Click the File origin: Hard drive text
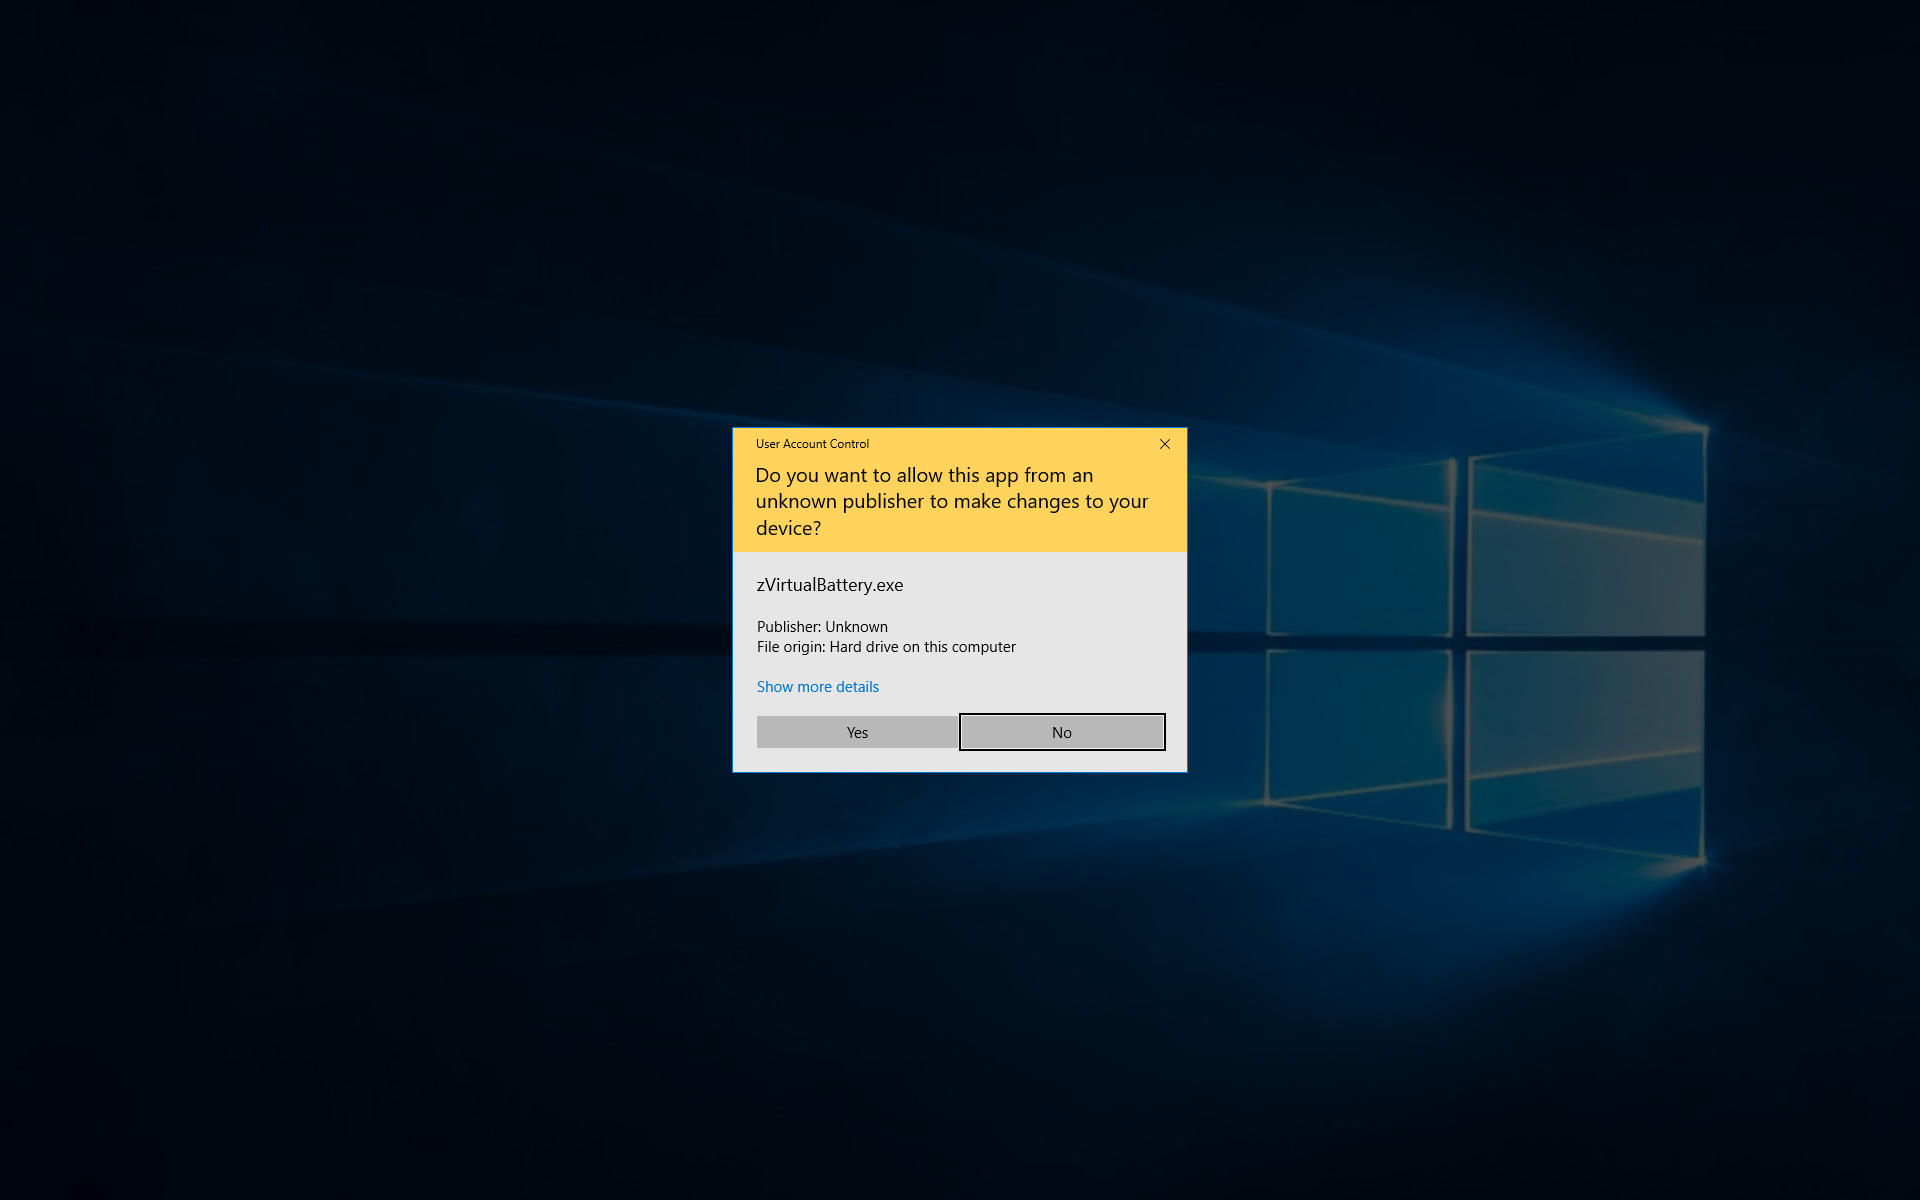The height and width of the screenshot is (1200, 1920). tap(886, 647)
